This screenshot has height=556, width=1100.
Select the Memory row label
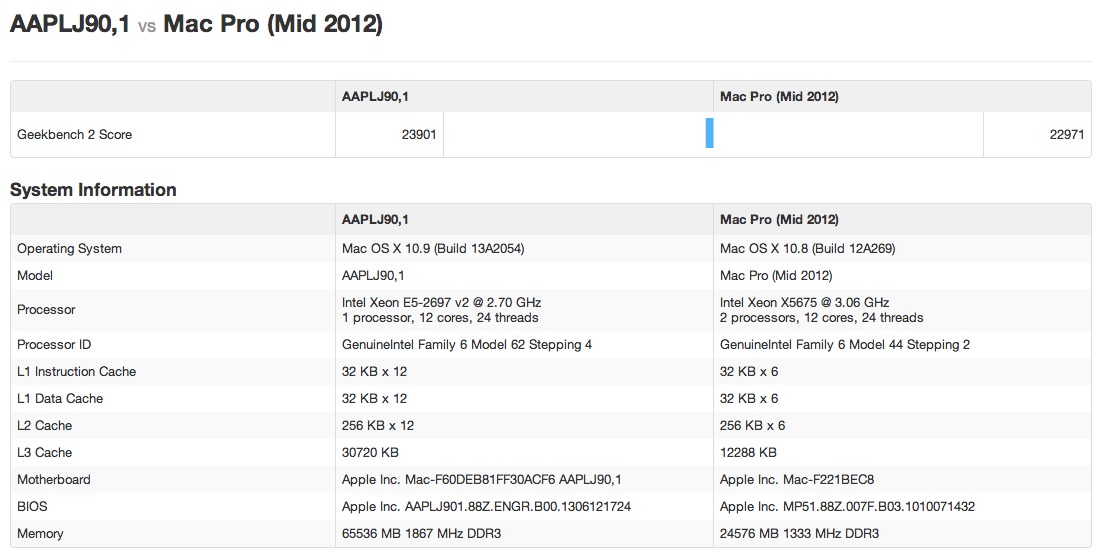40,534
